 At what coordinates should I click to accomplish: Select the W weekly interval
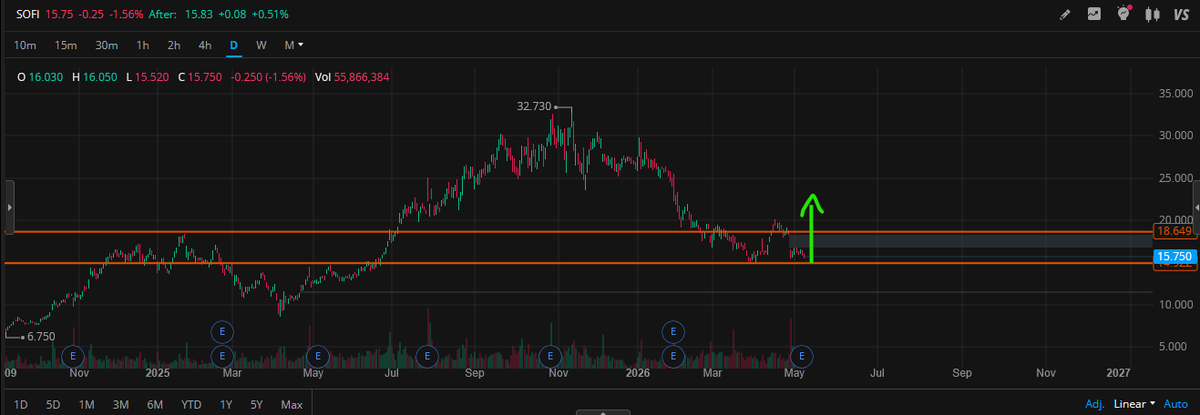tap(261, 45)
